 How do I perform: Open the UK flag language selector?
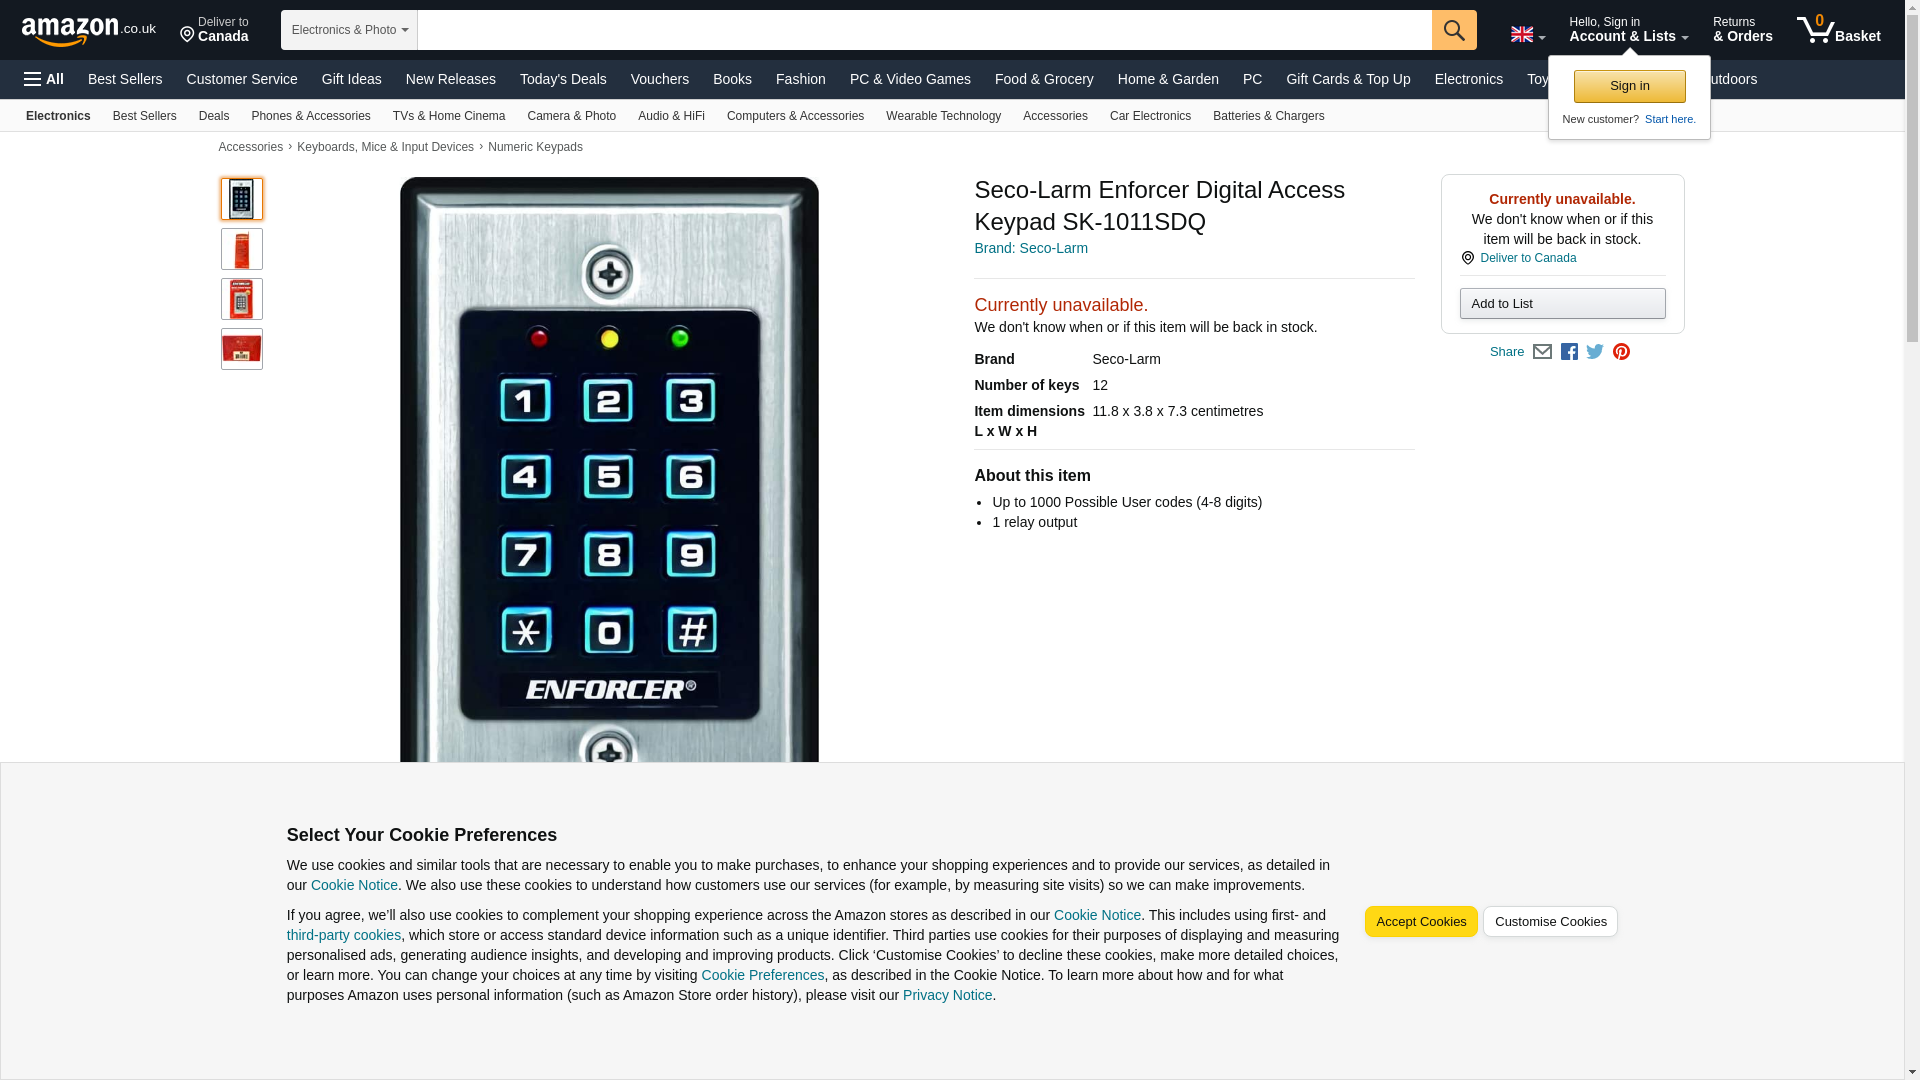tap(1527, 35)
